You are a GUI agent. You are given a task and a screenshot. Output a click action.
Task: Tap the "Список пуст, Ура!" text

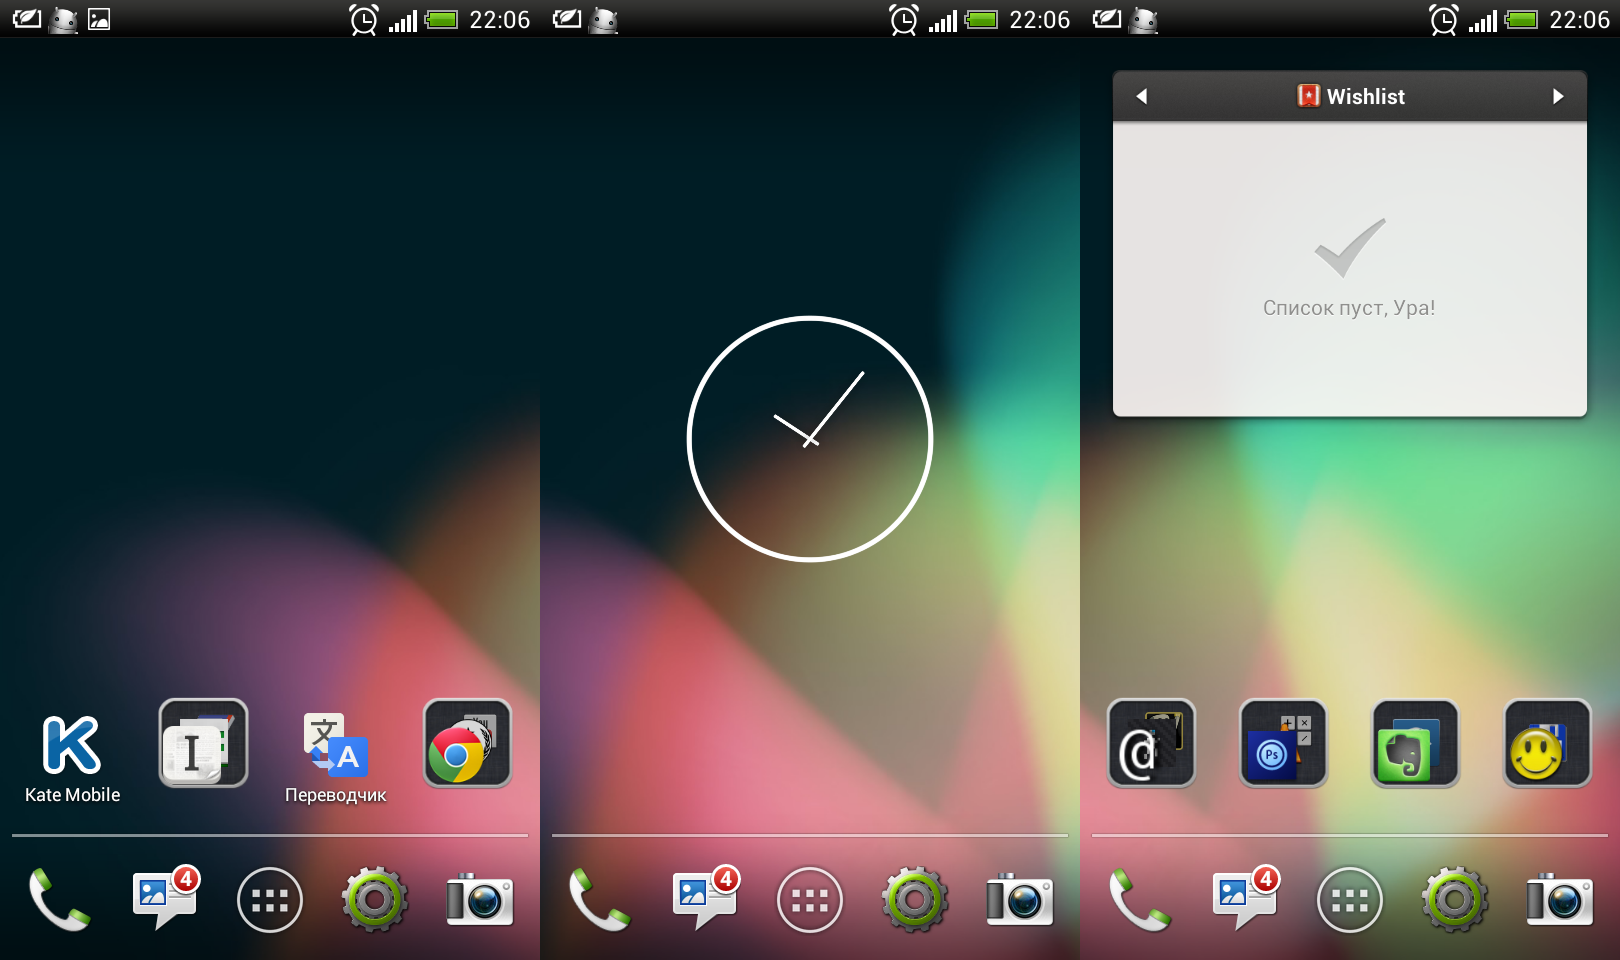pyautogui.click(x=1349, y=308)
